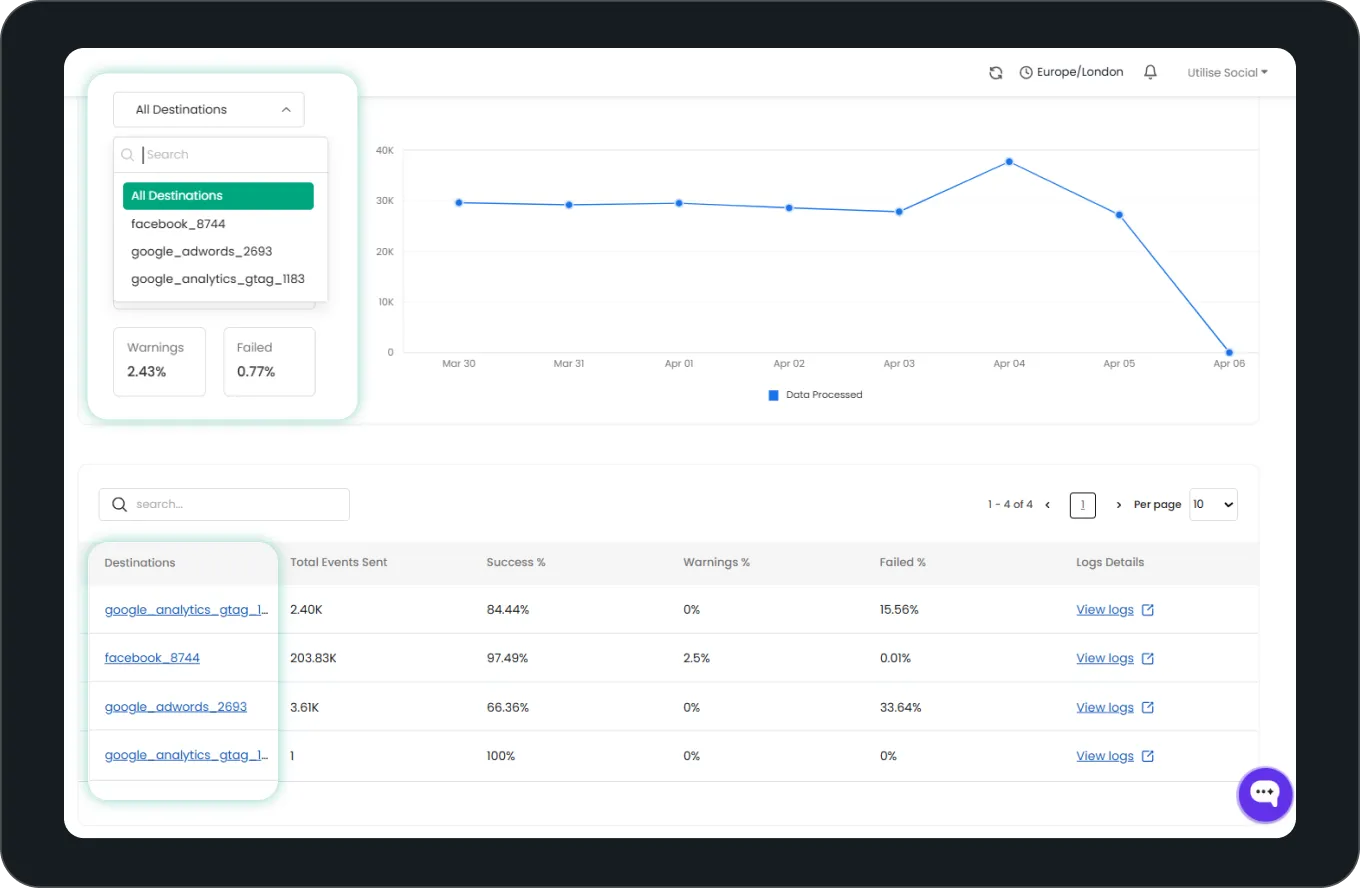Click the Warnings % column header

click(717, 562)
